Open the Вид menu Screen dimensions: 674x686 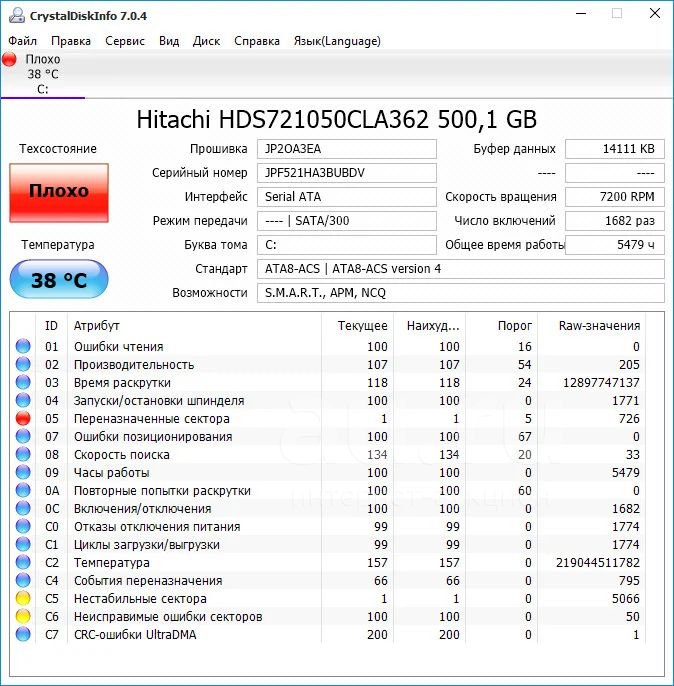click(x=169, y=41)
